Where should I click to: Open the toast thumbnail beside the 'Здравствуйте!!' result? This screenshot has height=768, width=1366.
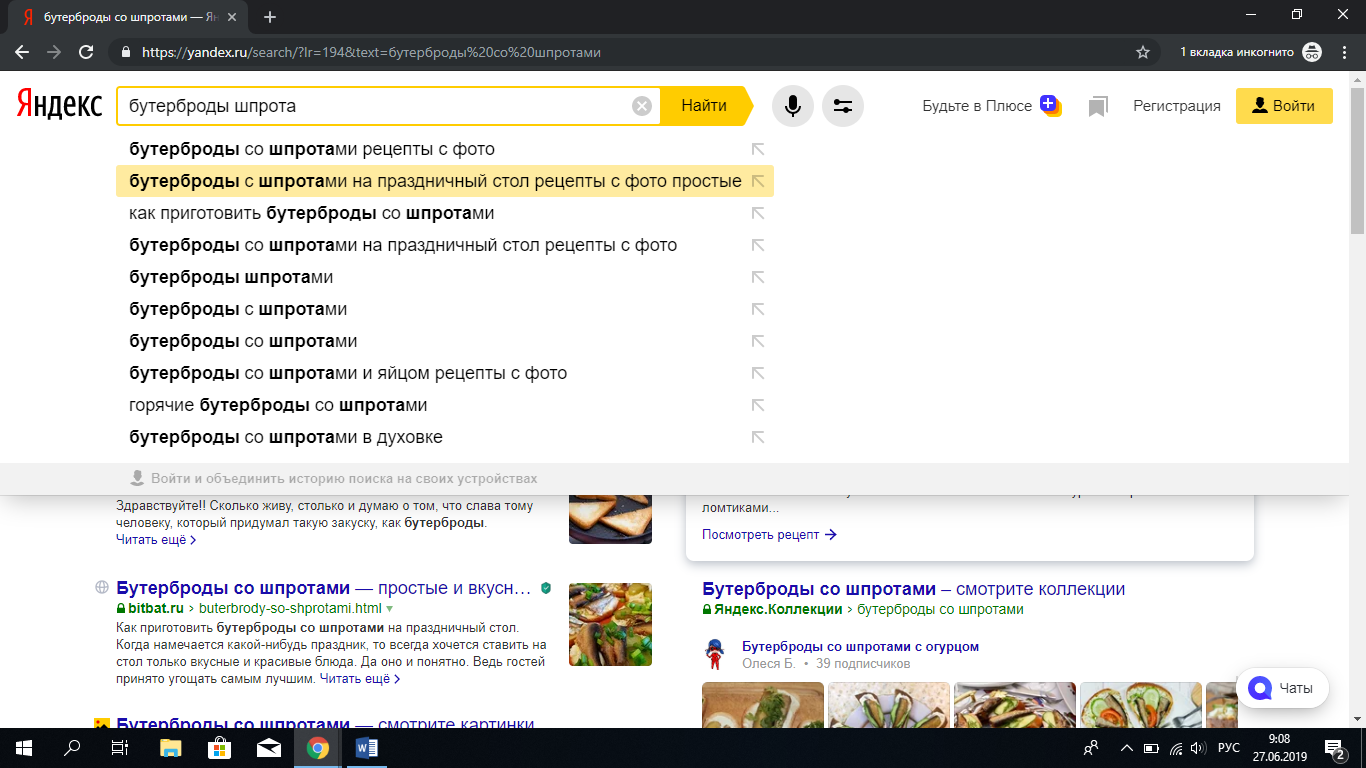610,519
